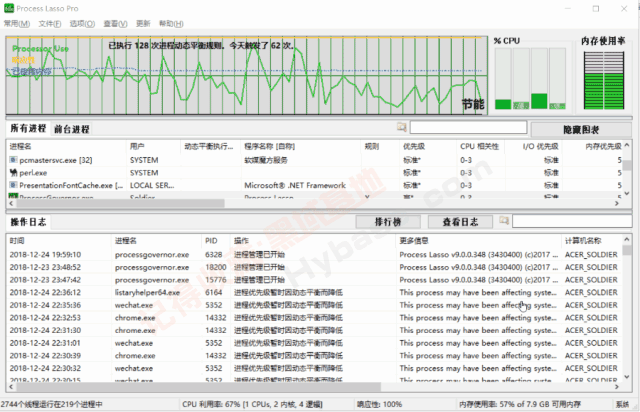Image resolution: width=640 pixels, height=412 pixels.
Task: Click the perl.exe camel icon
Action: (13, 172)
